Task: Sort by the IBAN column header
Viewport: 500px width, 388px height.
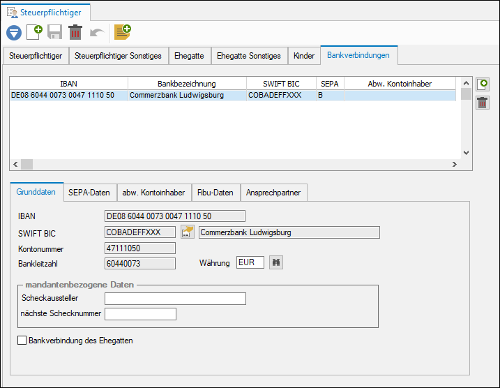Action: [69, 84]
